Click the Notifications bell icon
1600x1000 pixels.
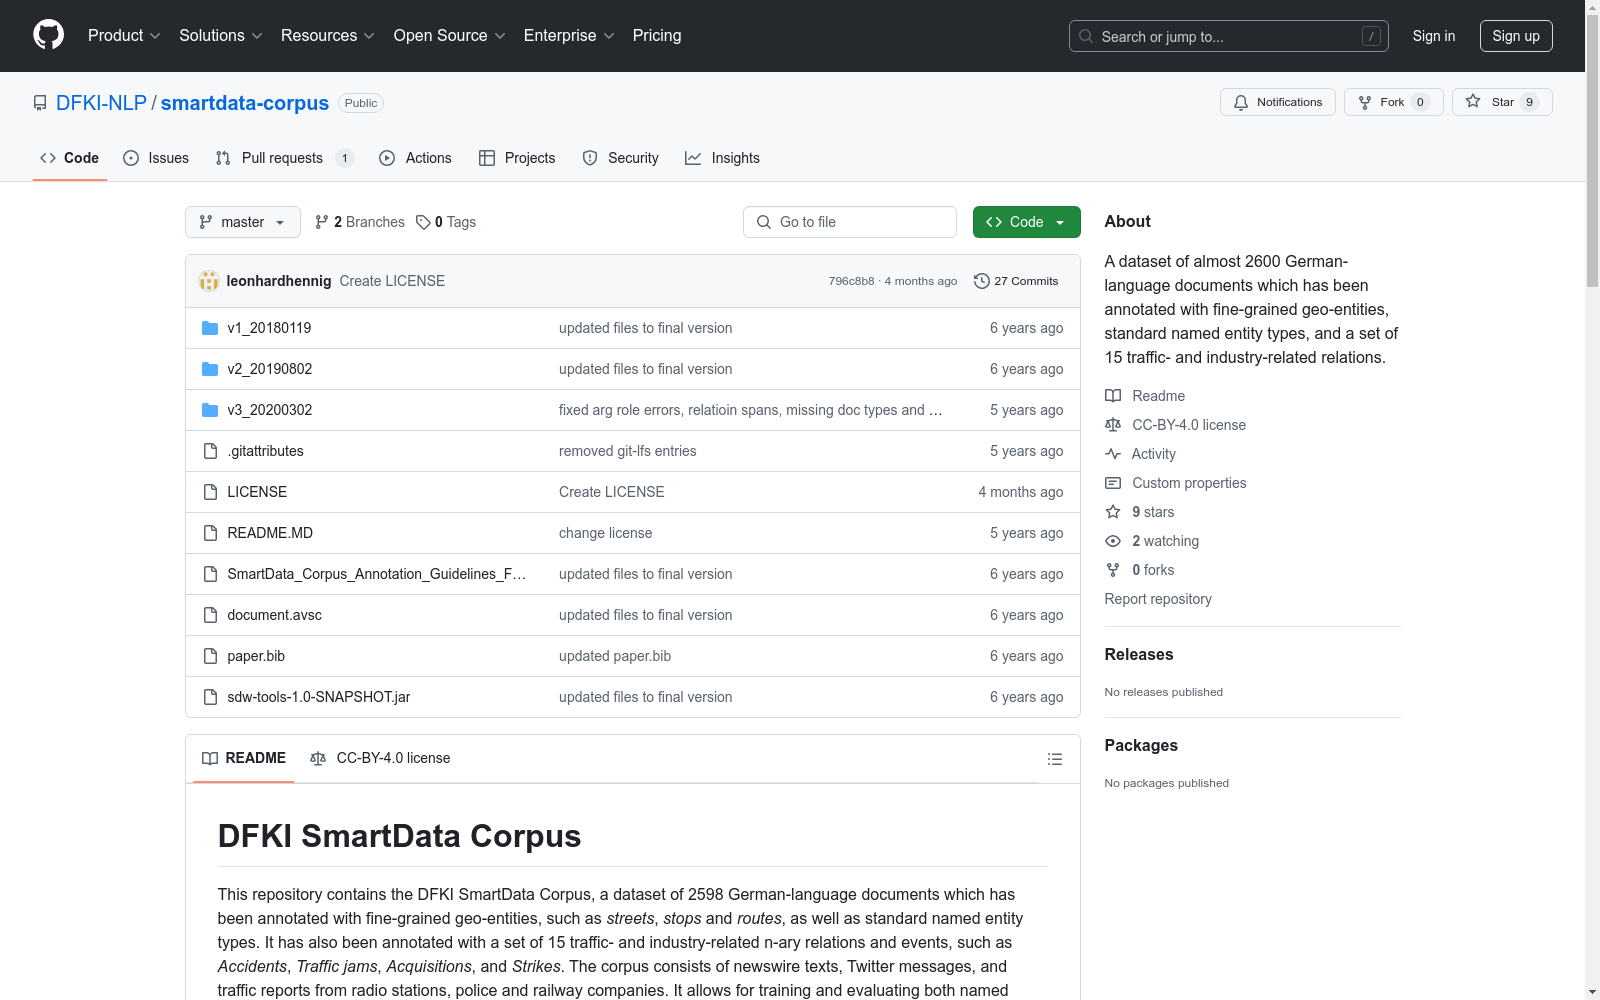click(x=1241, y=102)
